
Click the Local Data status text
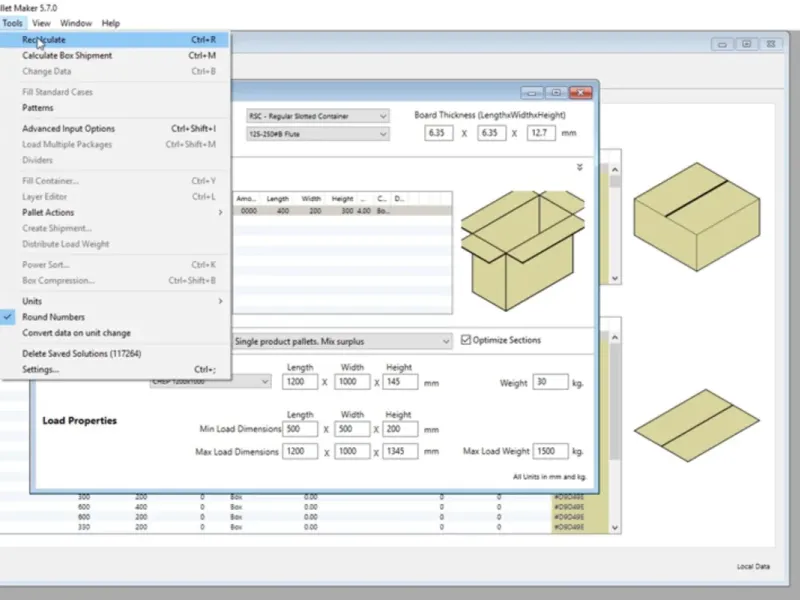click(753, 566)
